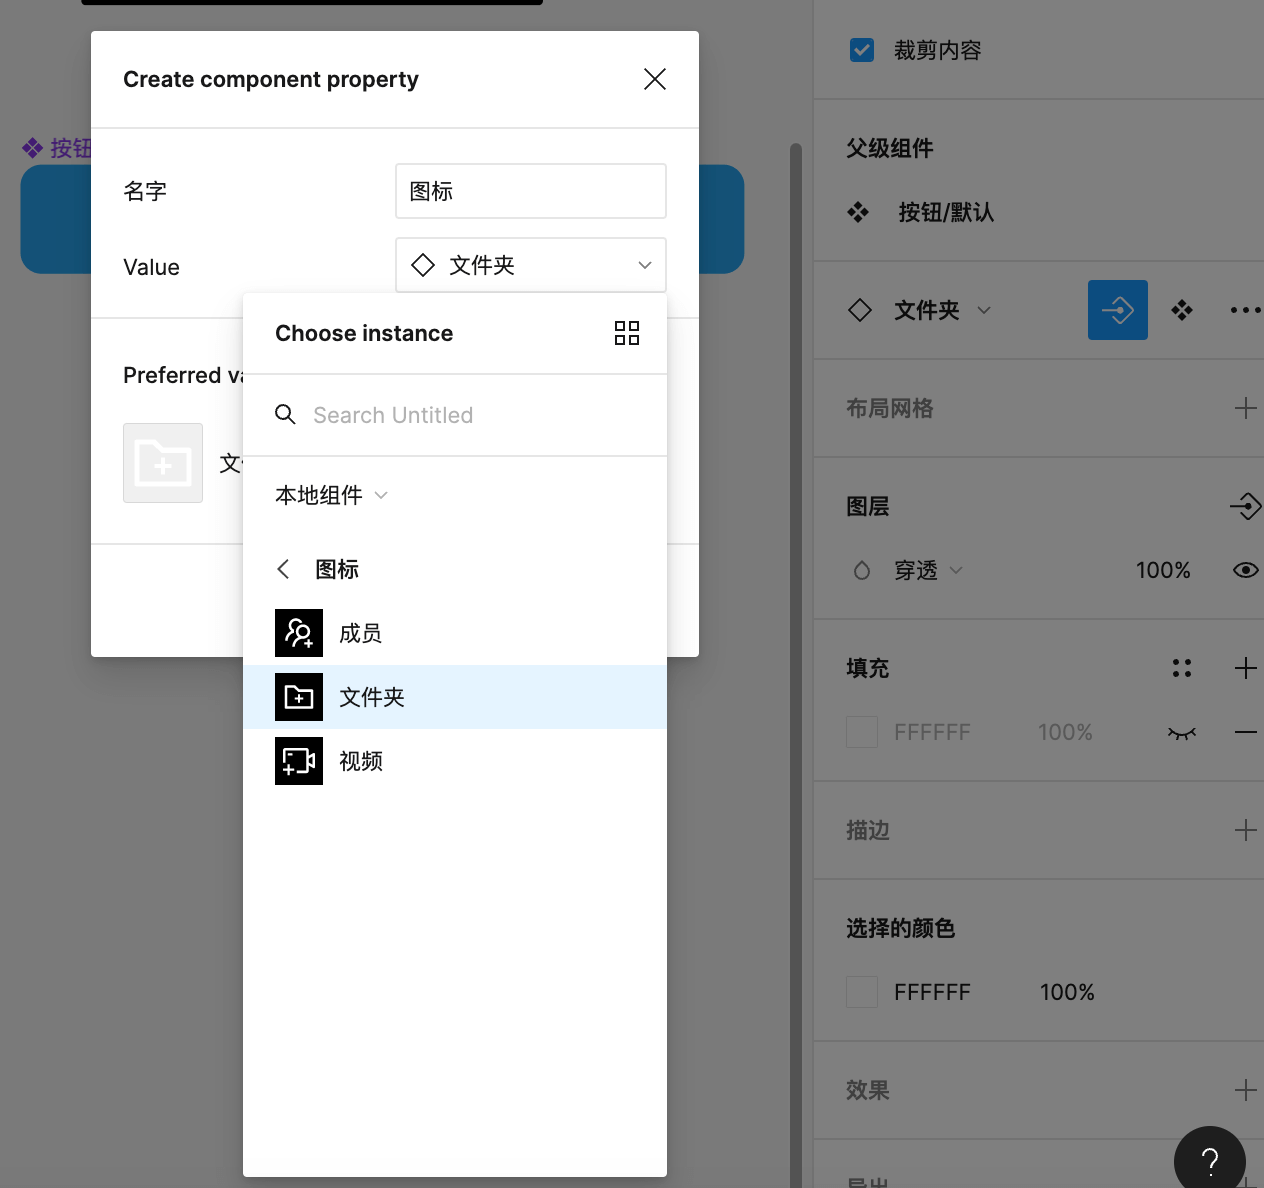The image size is (1264, 1188).
Task: Toggle layer visibility eye icon
Action: click(x=1245, y=570)
